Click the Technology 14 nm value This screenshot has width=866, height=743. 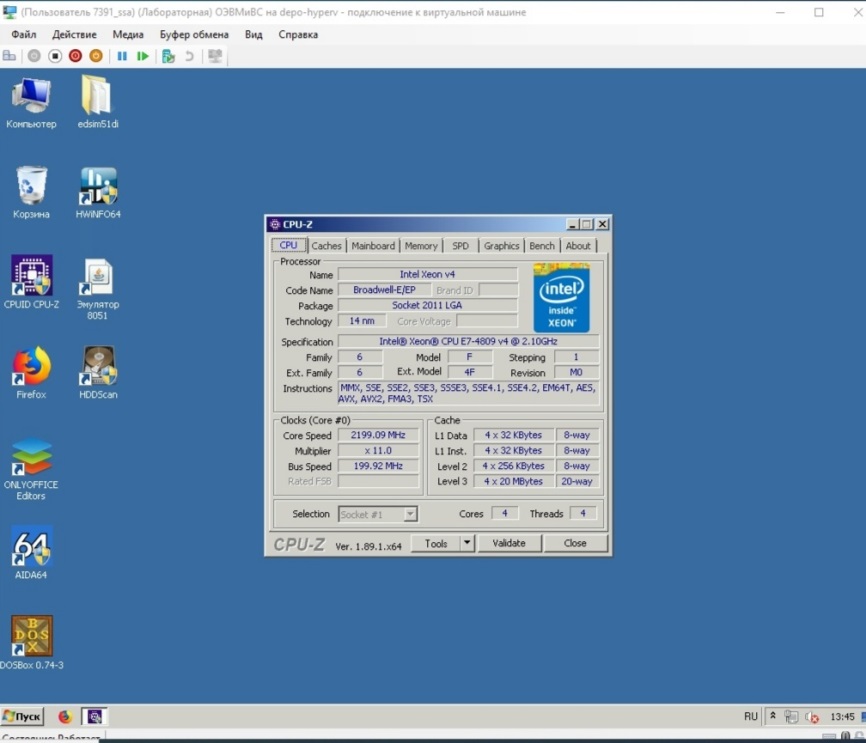pyautogui.click(x=362, y=321)
